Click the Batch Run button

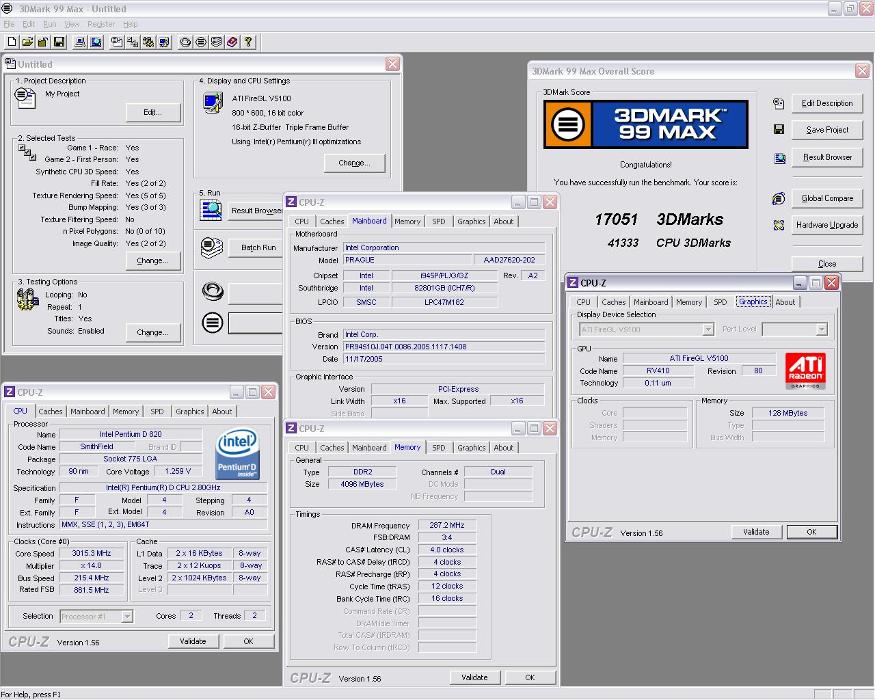click(x=256, y=247)
